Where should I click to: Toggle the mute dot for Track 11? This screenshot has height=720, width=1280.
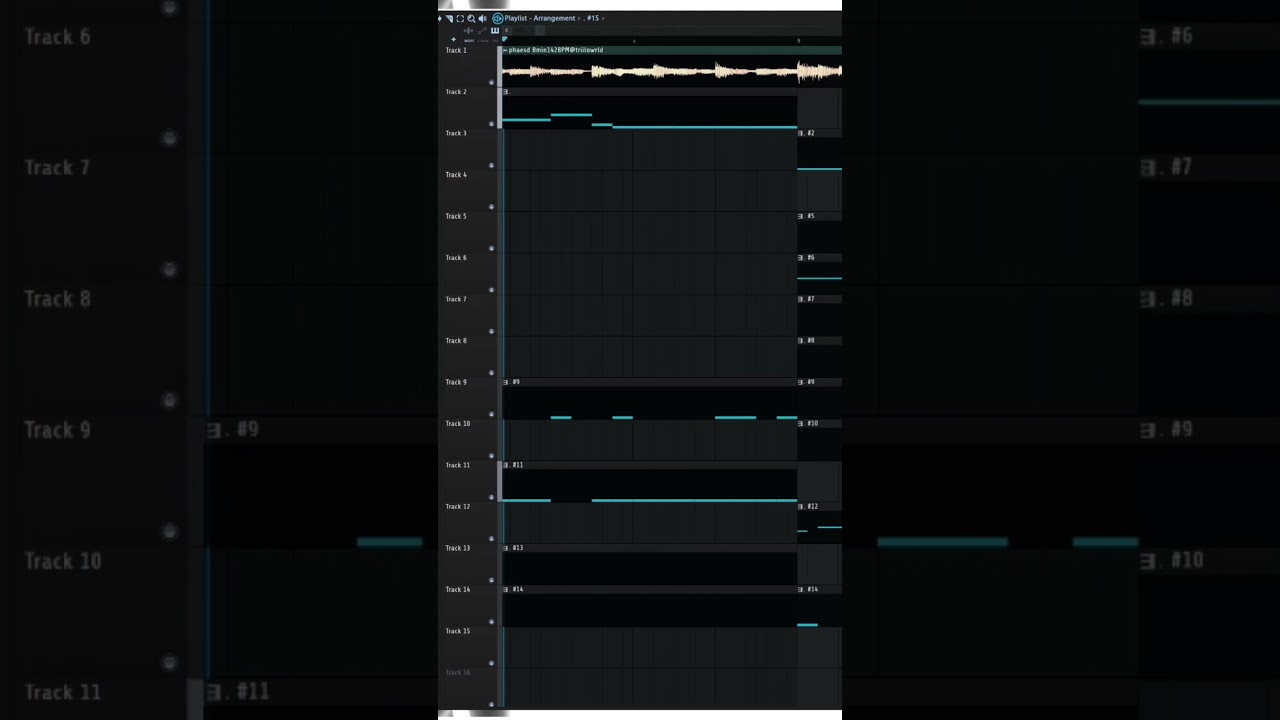(491, 497)
